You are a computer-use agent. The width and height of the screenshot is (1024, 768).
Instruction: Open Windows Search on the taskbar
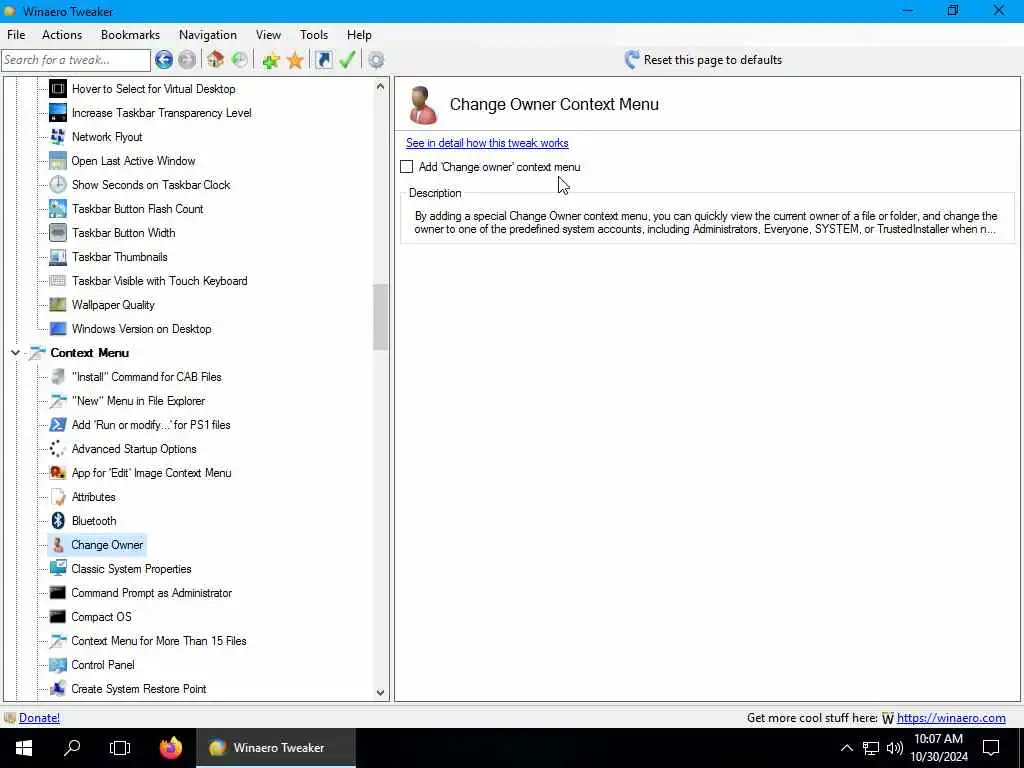72,748
